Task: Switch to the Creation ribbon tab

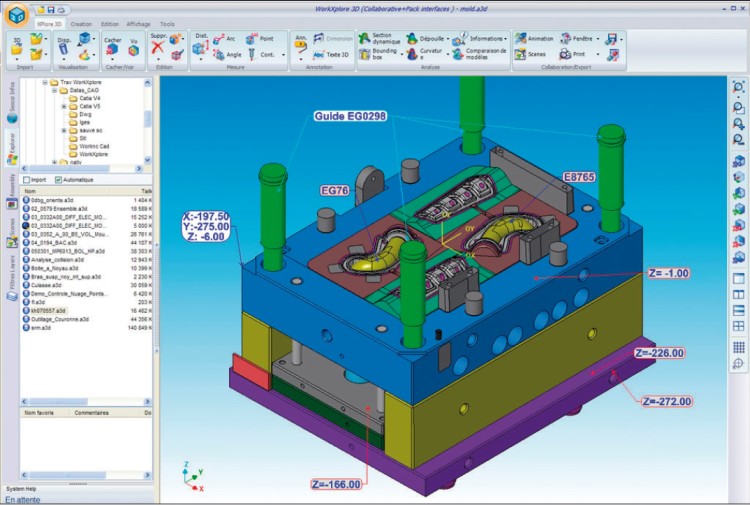Action: pyautogui.click(x=81, y=23)
